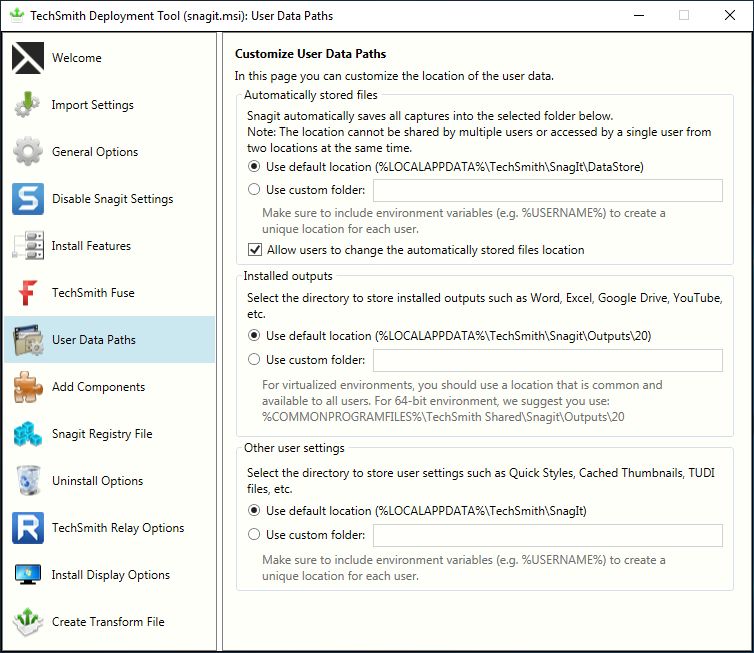Click the automatically stored files custom folder field

coord(548,190)
